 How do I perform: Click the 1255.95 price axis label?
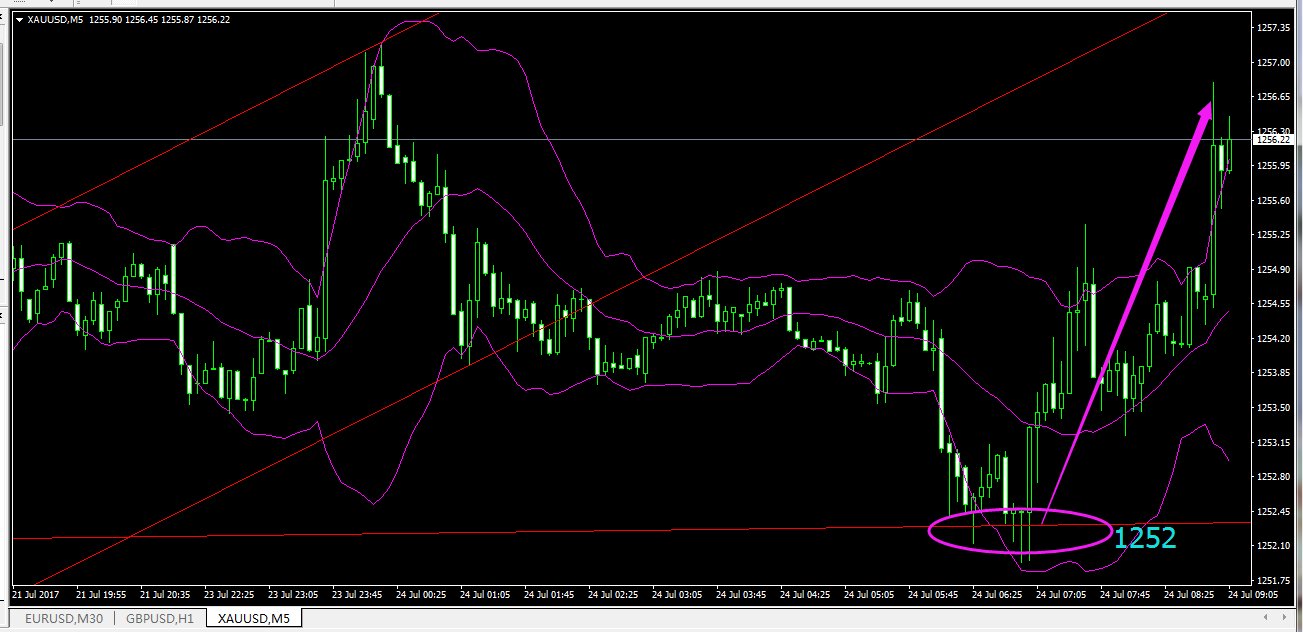pyautogui.click(x=1273, y=166)
